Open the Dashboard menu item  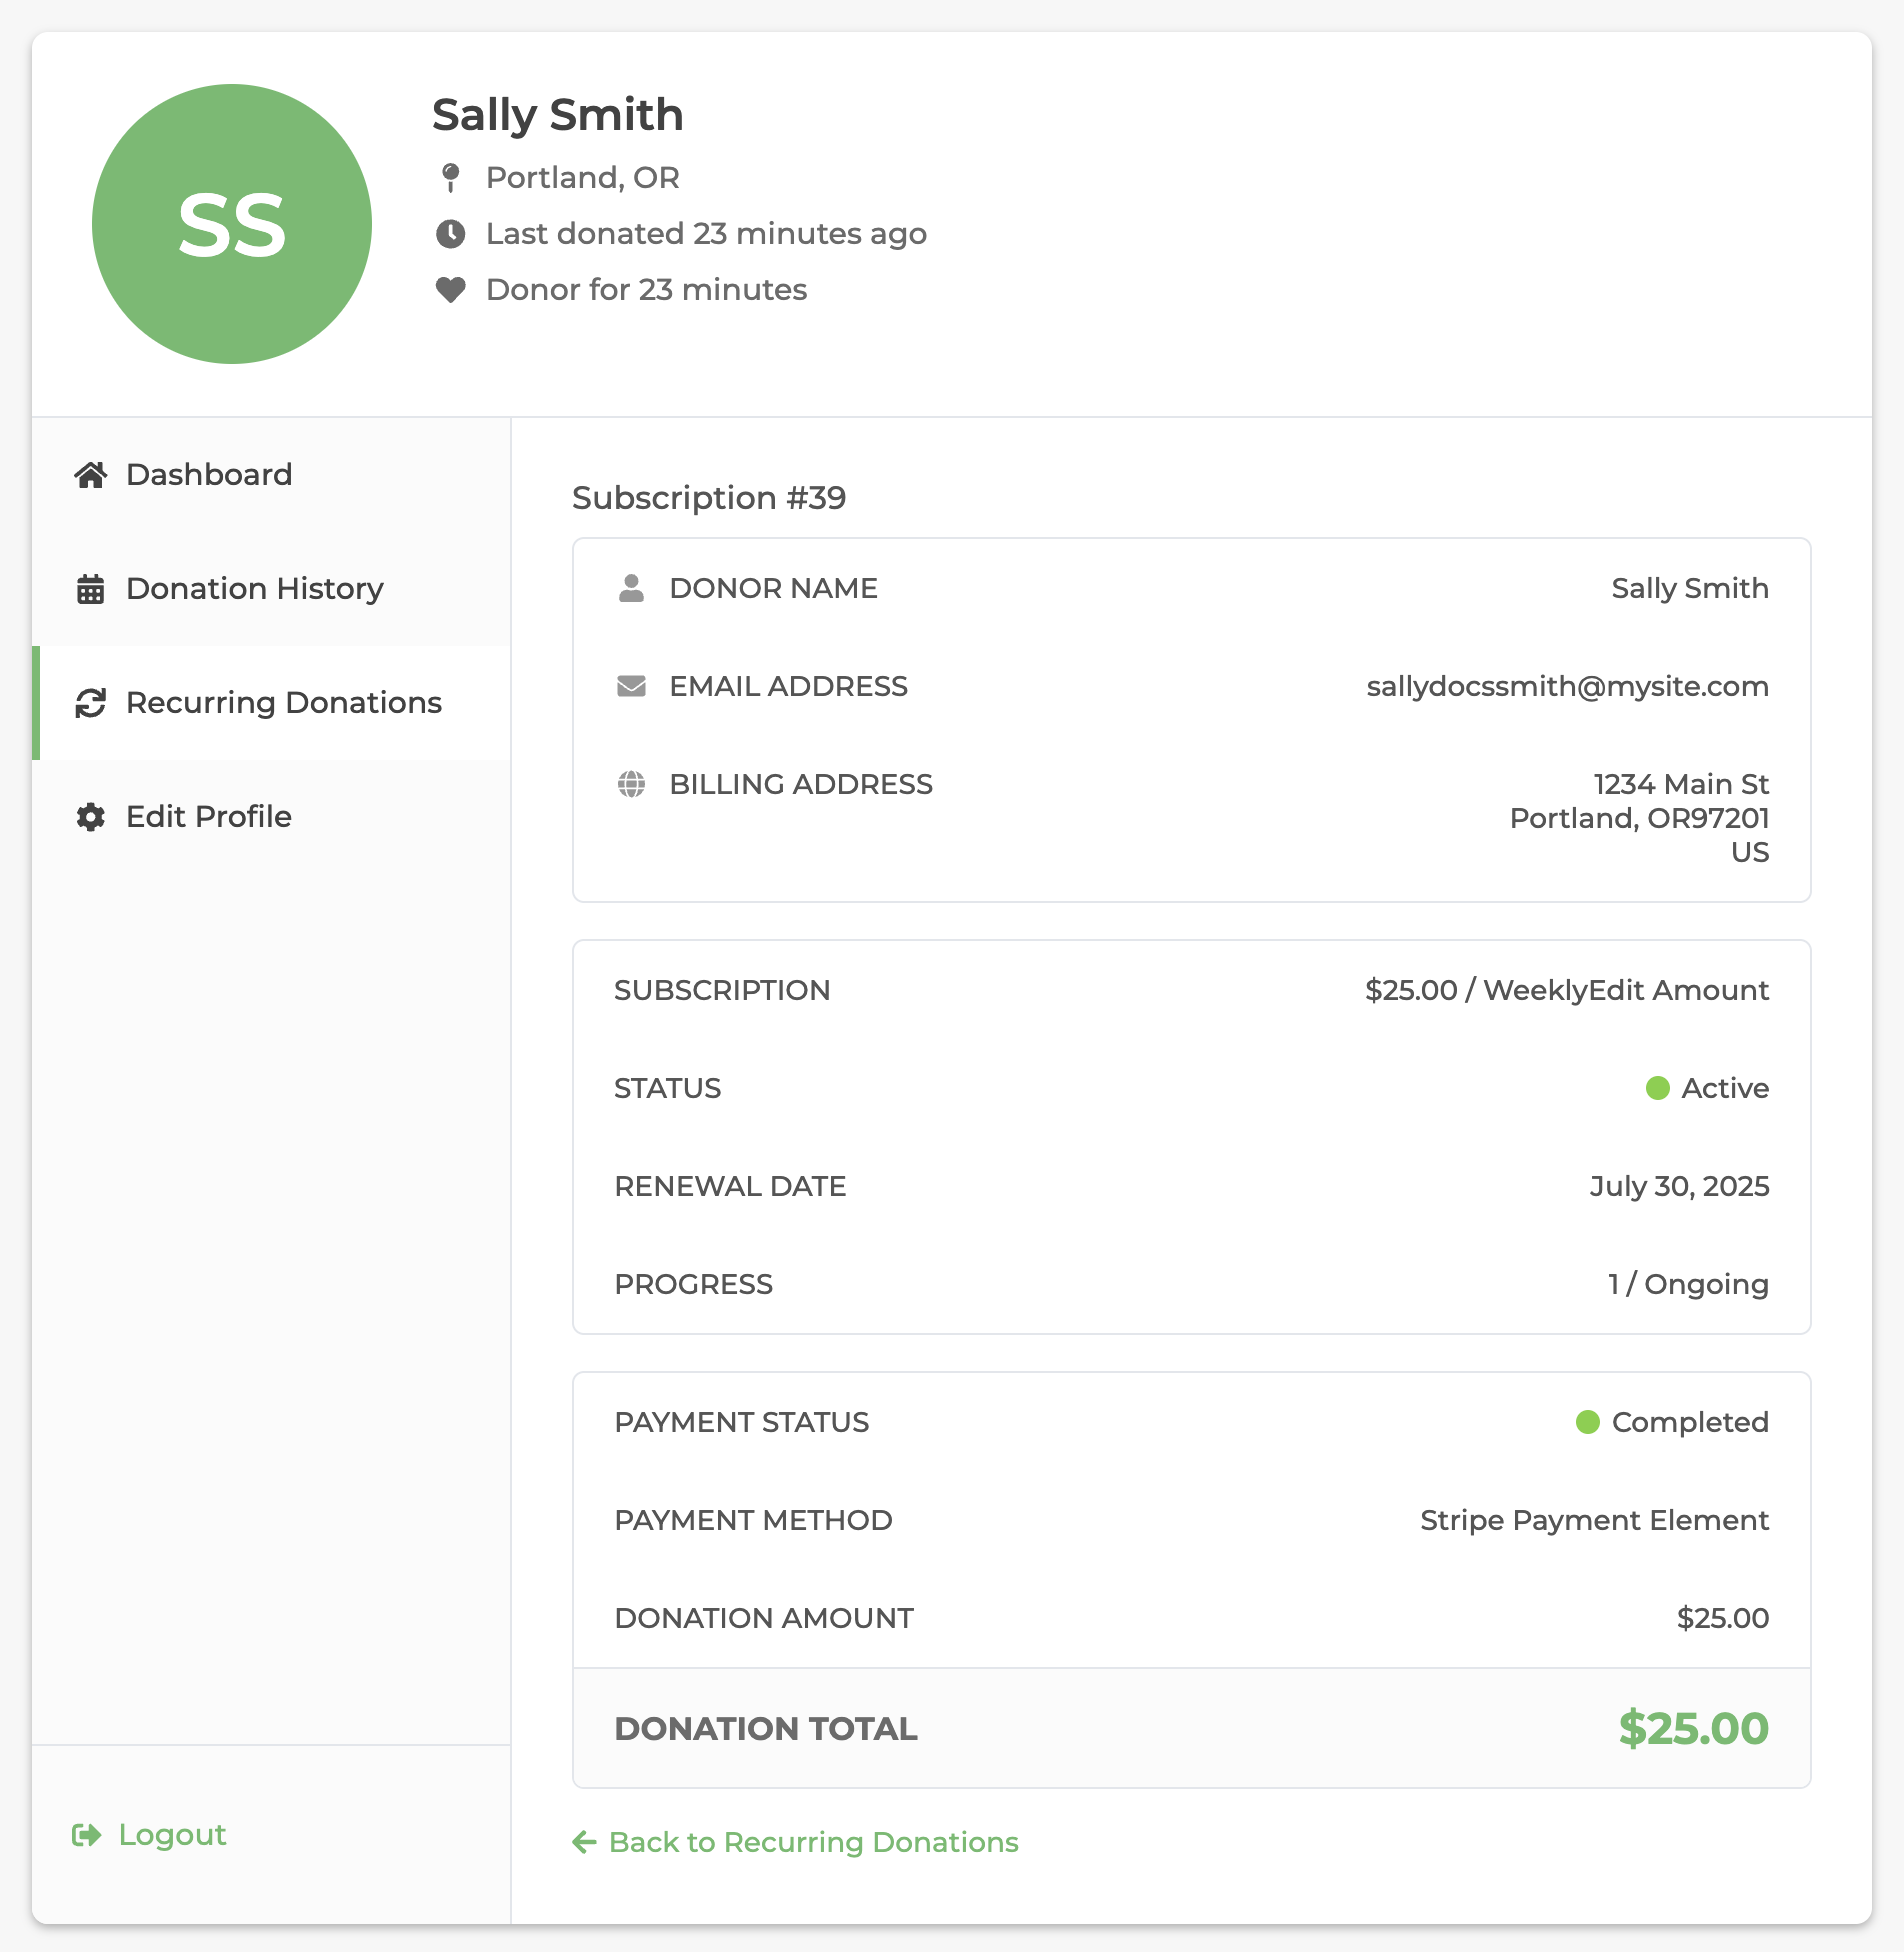[209, 475]
